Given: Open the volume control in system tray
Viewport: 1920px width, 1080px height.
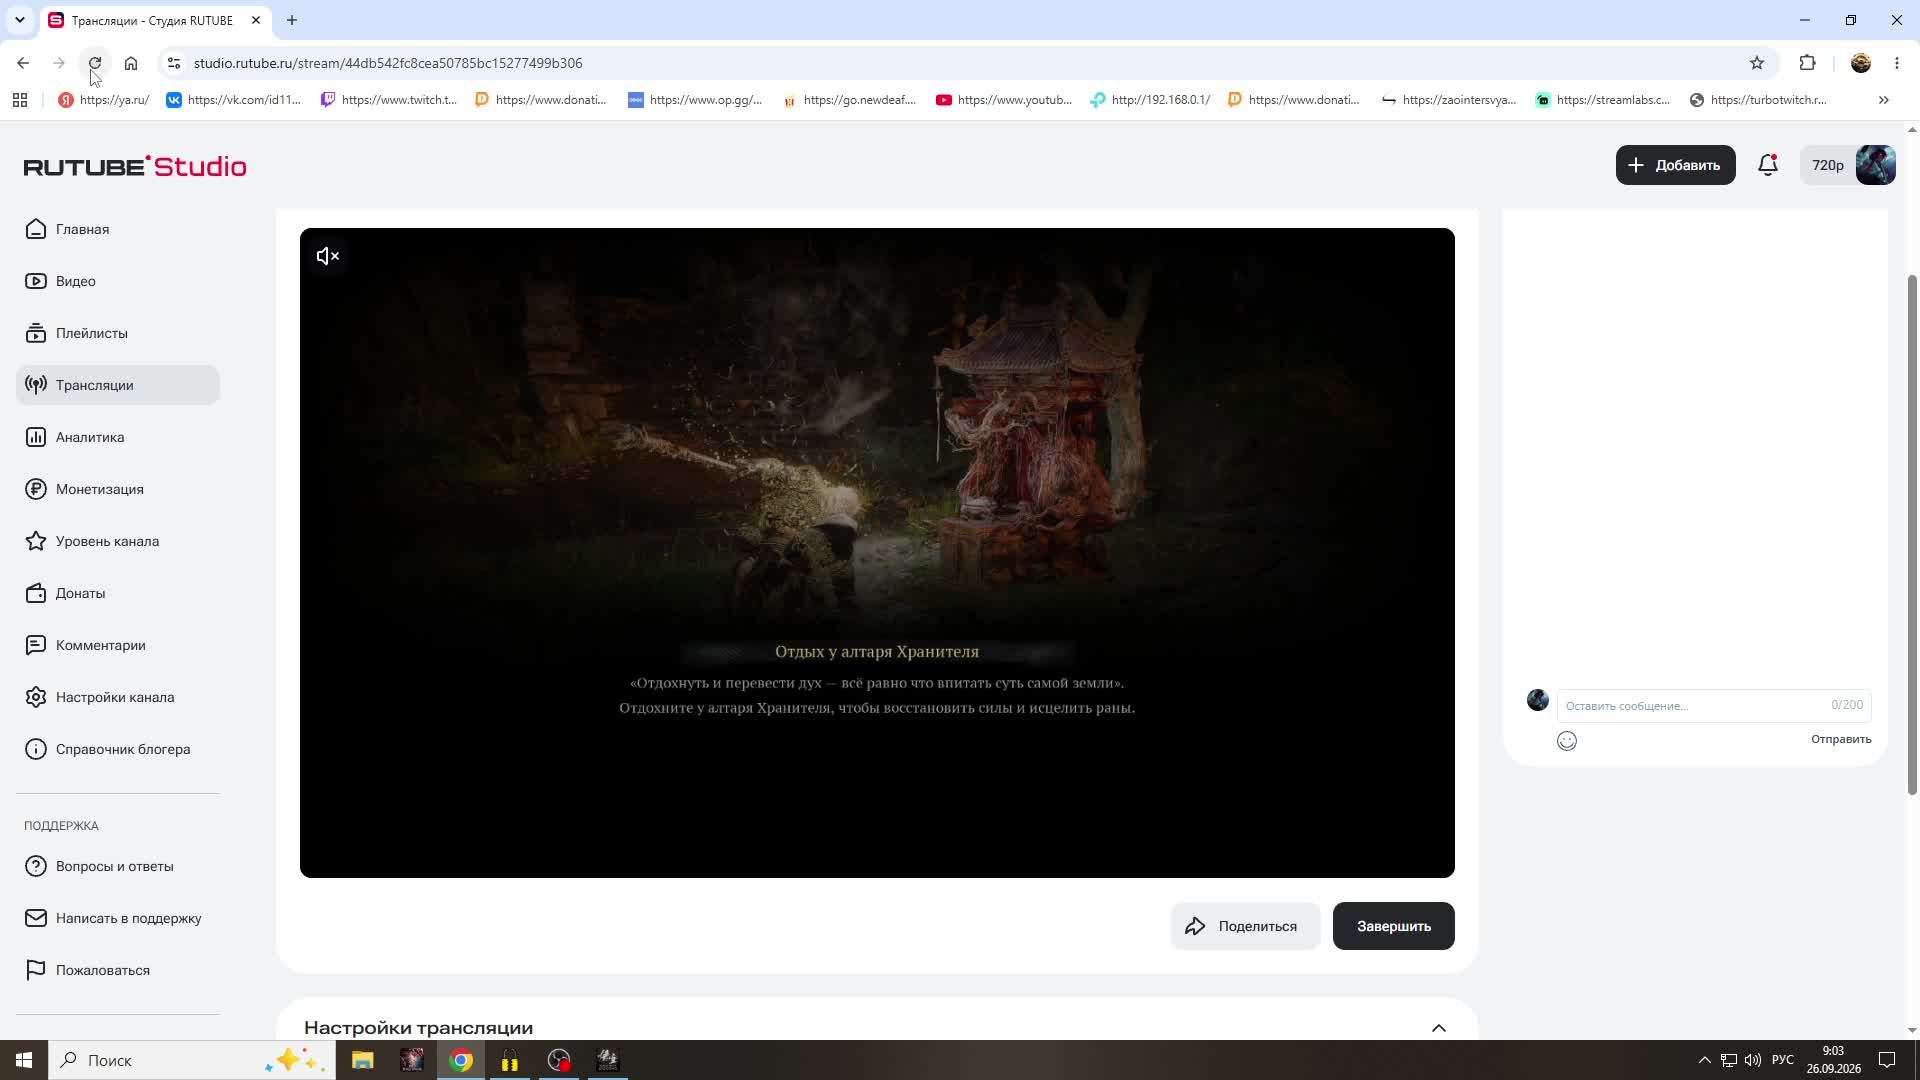Looking at the screenshot, I should click(x=1753, y=1060).
